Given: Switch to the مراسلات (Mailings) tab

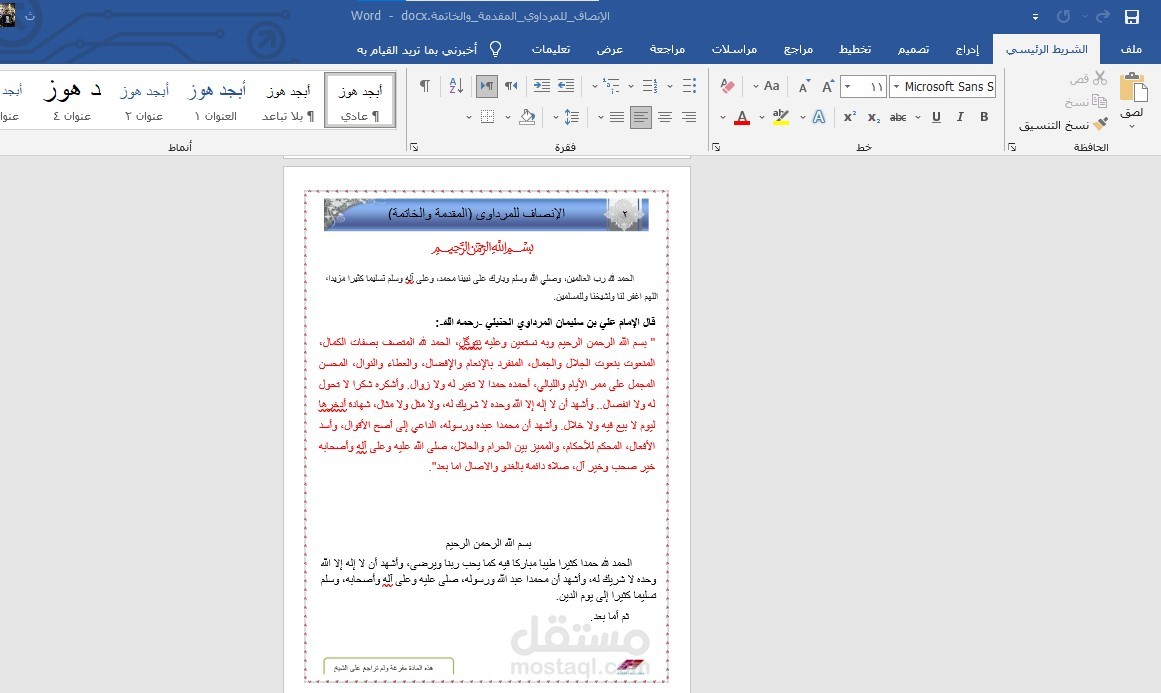Looking at the screenshot, I should coord(735,49).
